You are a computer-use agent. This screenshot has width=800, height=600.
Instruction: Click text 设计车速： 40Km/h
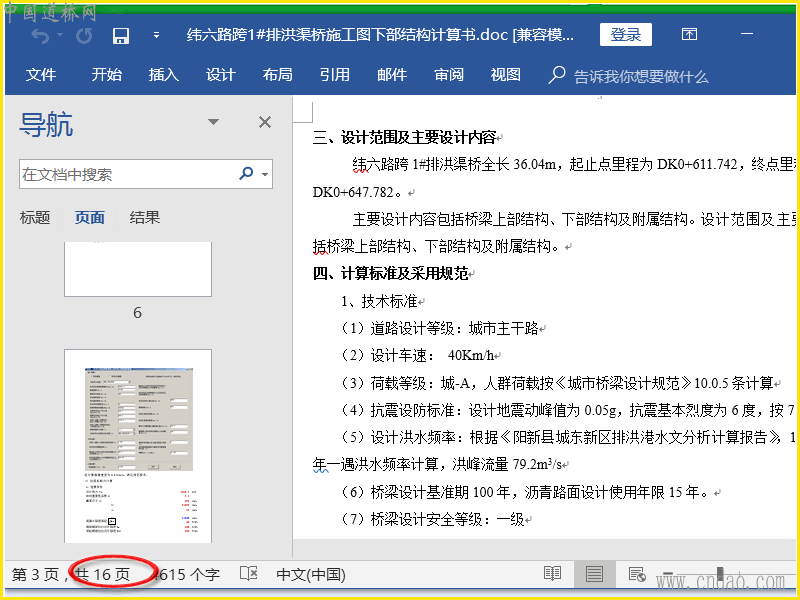click(x=432, y=356)
